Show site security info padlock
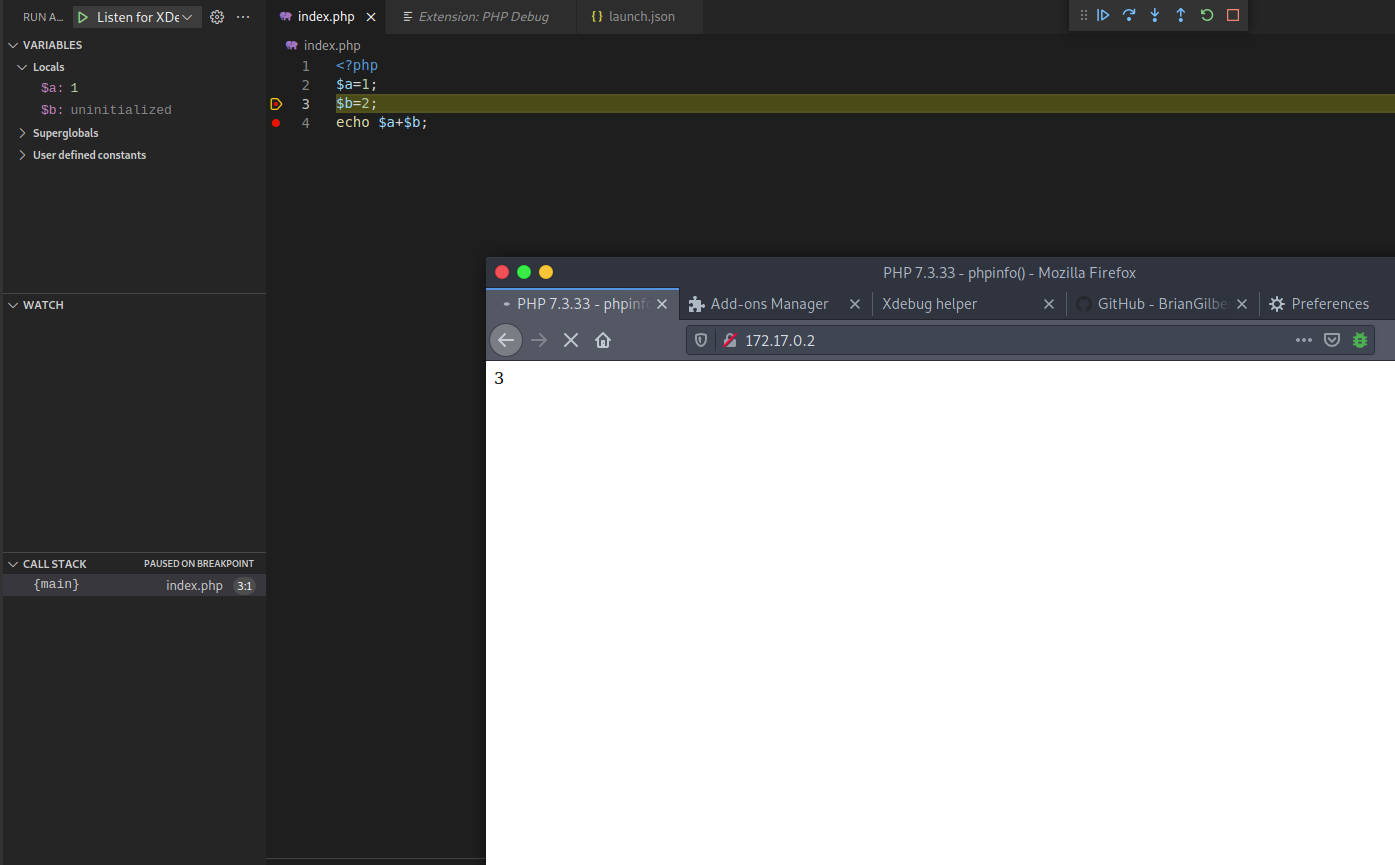The image size is (1395, 865). tap(730, 340)
